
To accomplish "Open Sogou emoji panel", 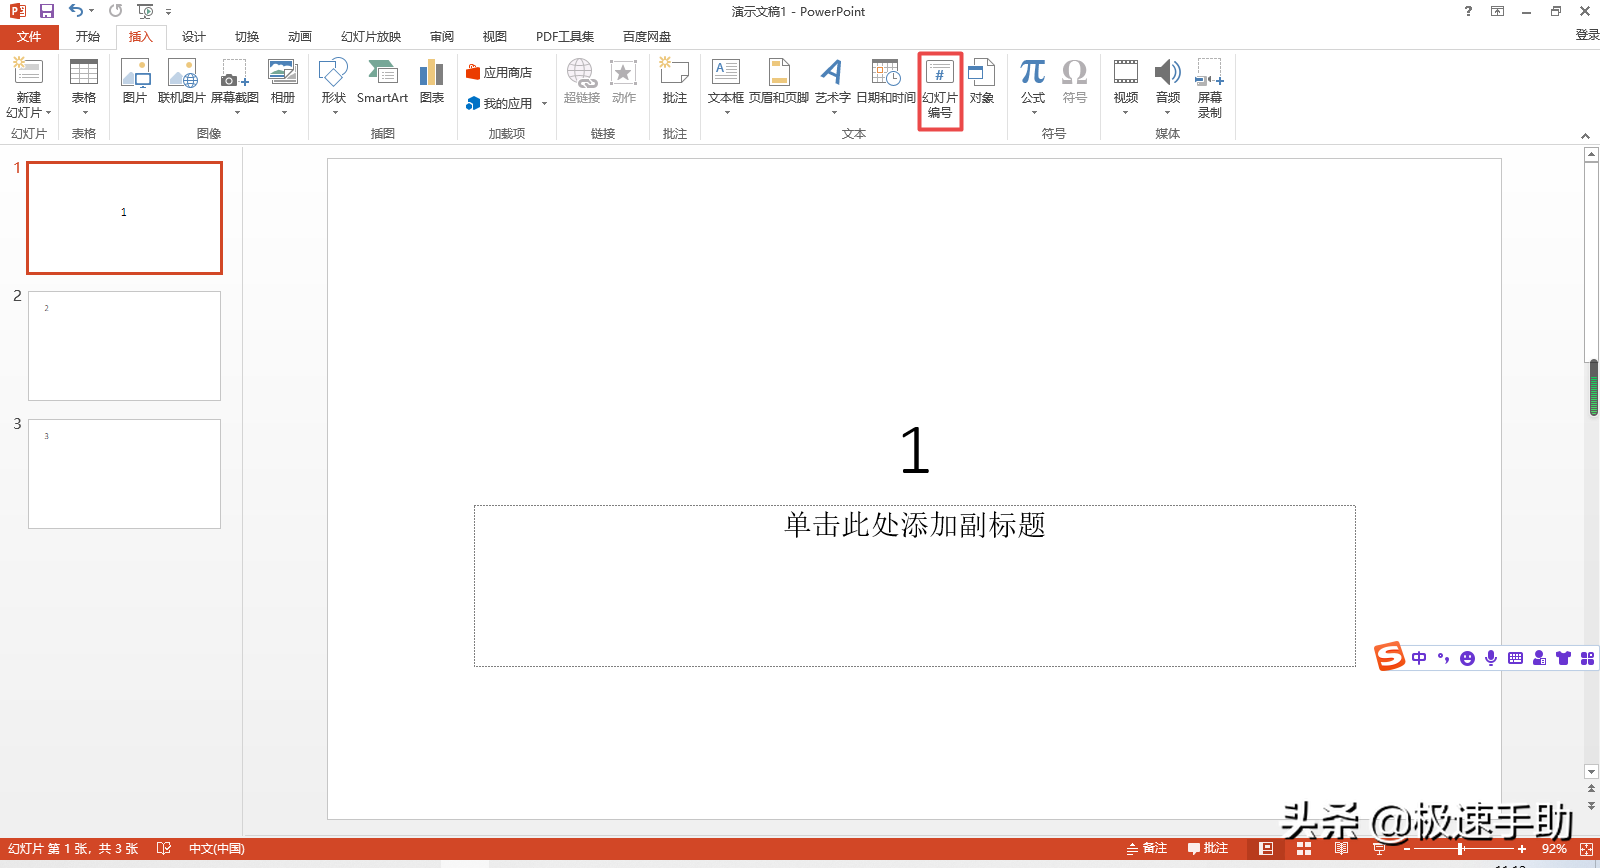I will point(1467,658).
